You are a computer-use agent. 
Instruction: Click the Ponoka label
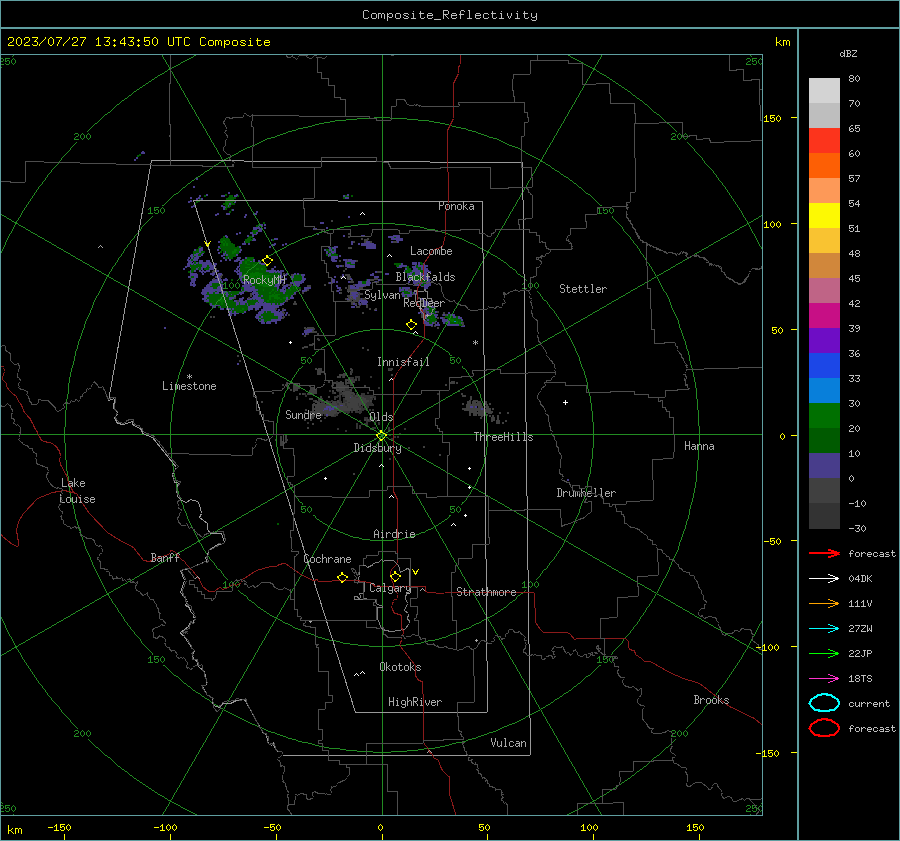click(x=456, y=206)
